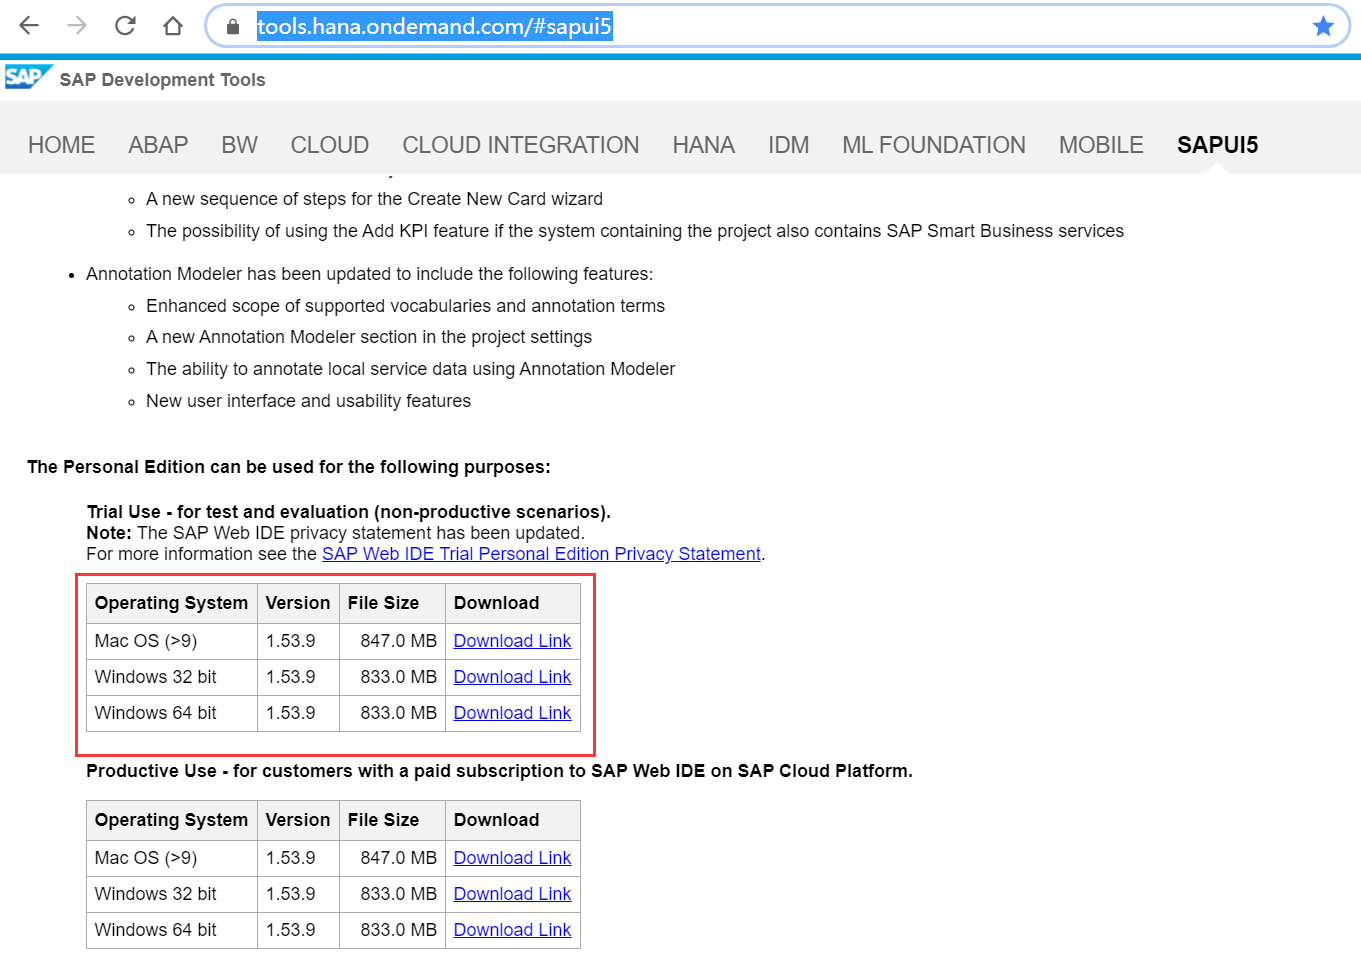Screen dimensions: 1361x954
Task: Open the IDM tab
Action: pos(789,145)
